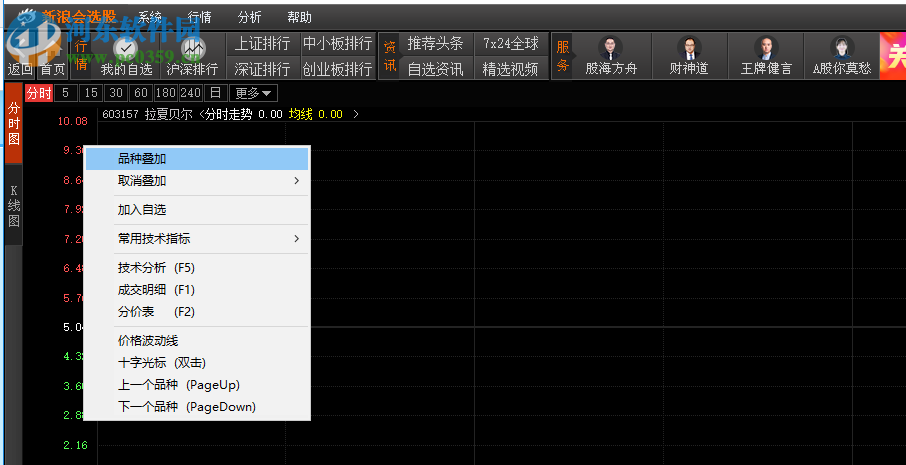Image resolution: width=906 pixels, height=465 pixels.
Task: Select the 180 minute period
Action: pyautogui.click(x=166, y=93)
